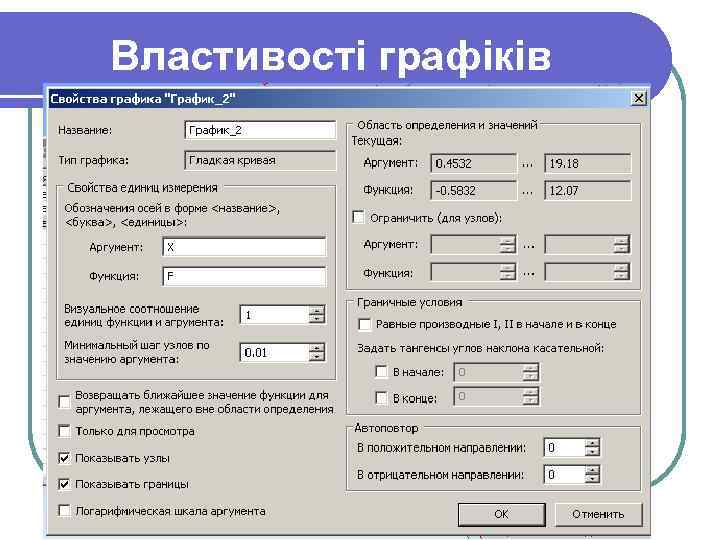The width and height of the screenshot is (720, 540).
Task: Toggle Только для просмотра checkbox
Action: tap(65, 431)
